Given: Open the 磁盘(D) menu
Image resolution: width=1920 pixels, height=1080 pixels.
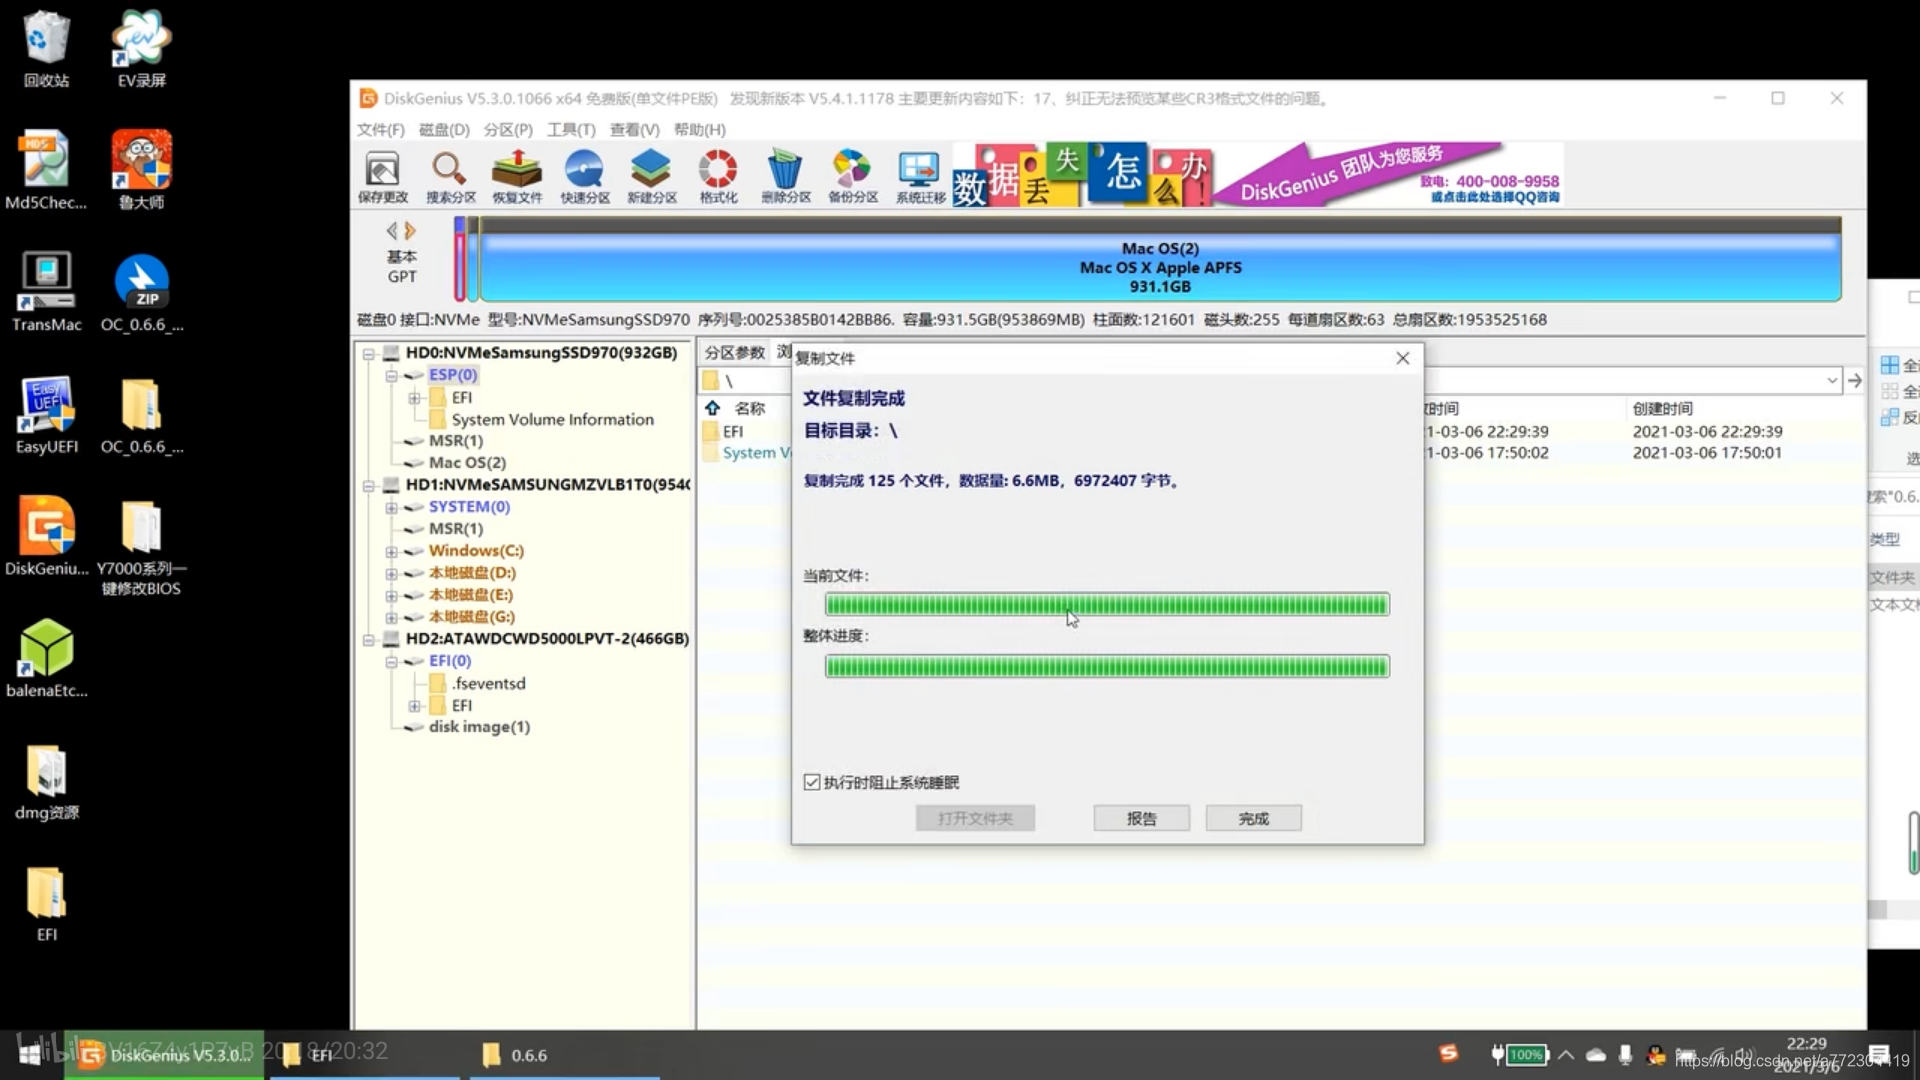Looking at the screenshot, I should 444,129.
